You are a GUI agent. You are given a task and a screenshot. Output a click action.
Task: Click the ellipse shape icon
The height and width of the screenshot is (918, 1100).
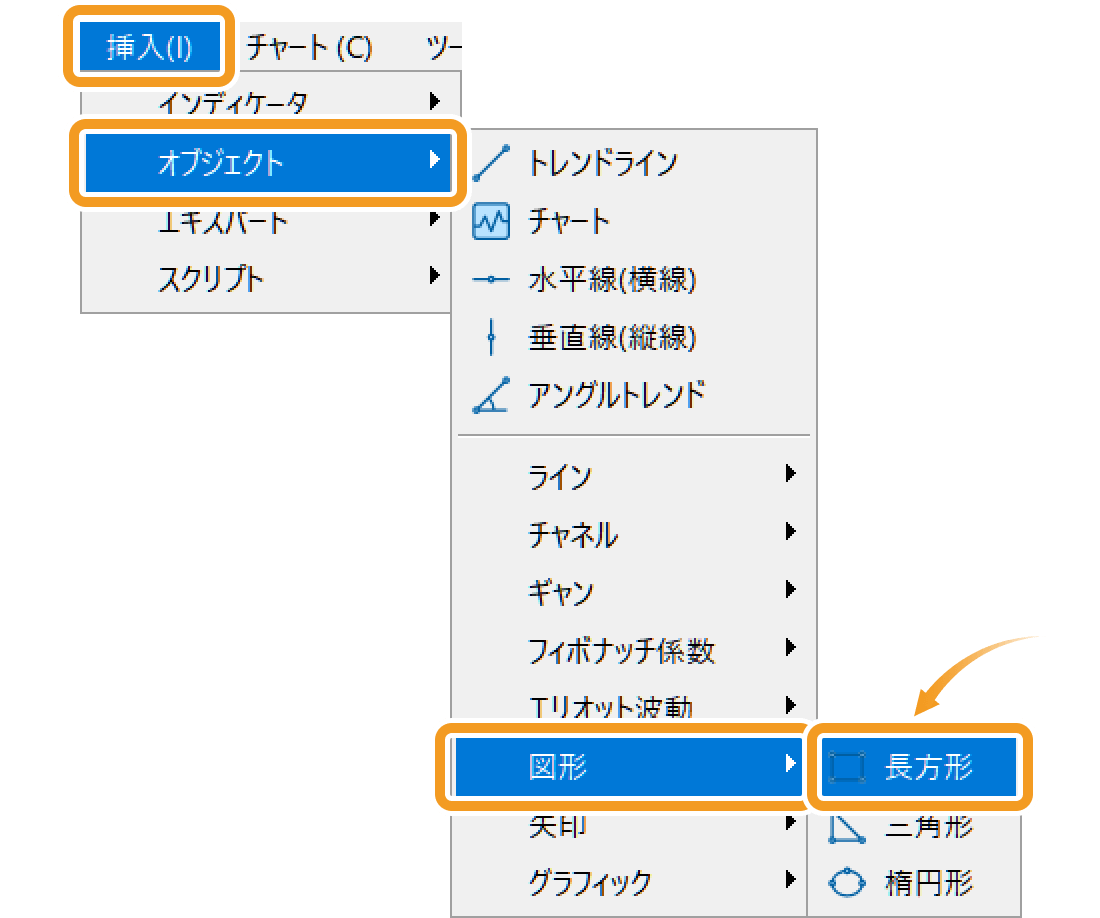click(847, 882)
